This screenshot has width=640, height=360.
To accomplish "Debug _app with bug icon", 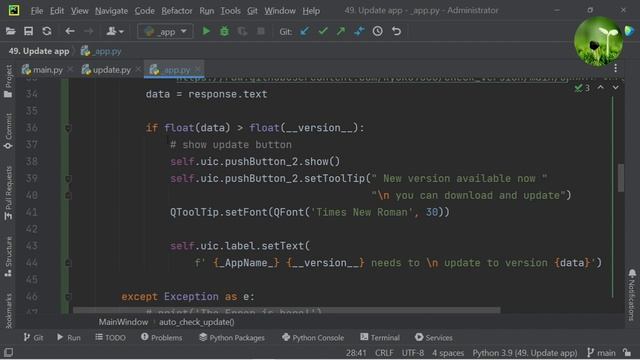I will [224, 31].
